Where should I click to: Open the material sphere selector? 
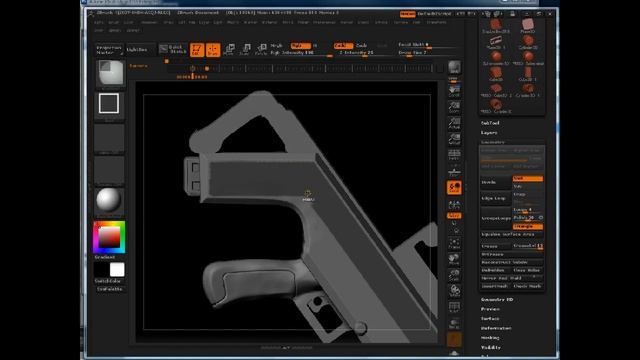click(109, 201)
